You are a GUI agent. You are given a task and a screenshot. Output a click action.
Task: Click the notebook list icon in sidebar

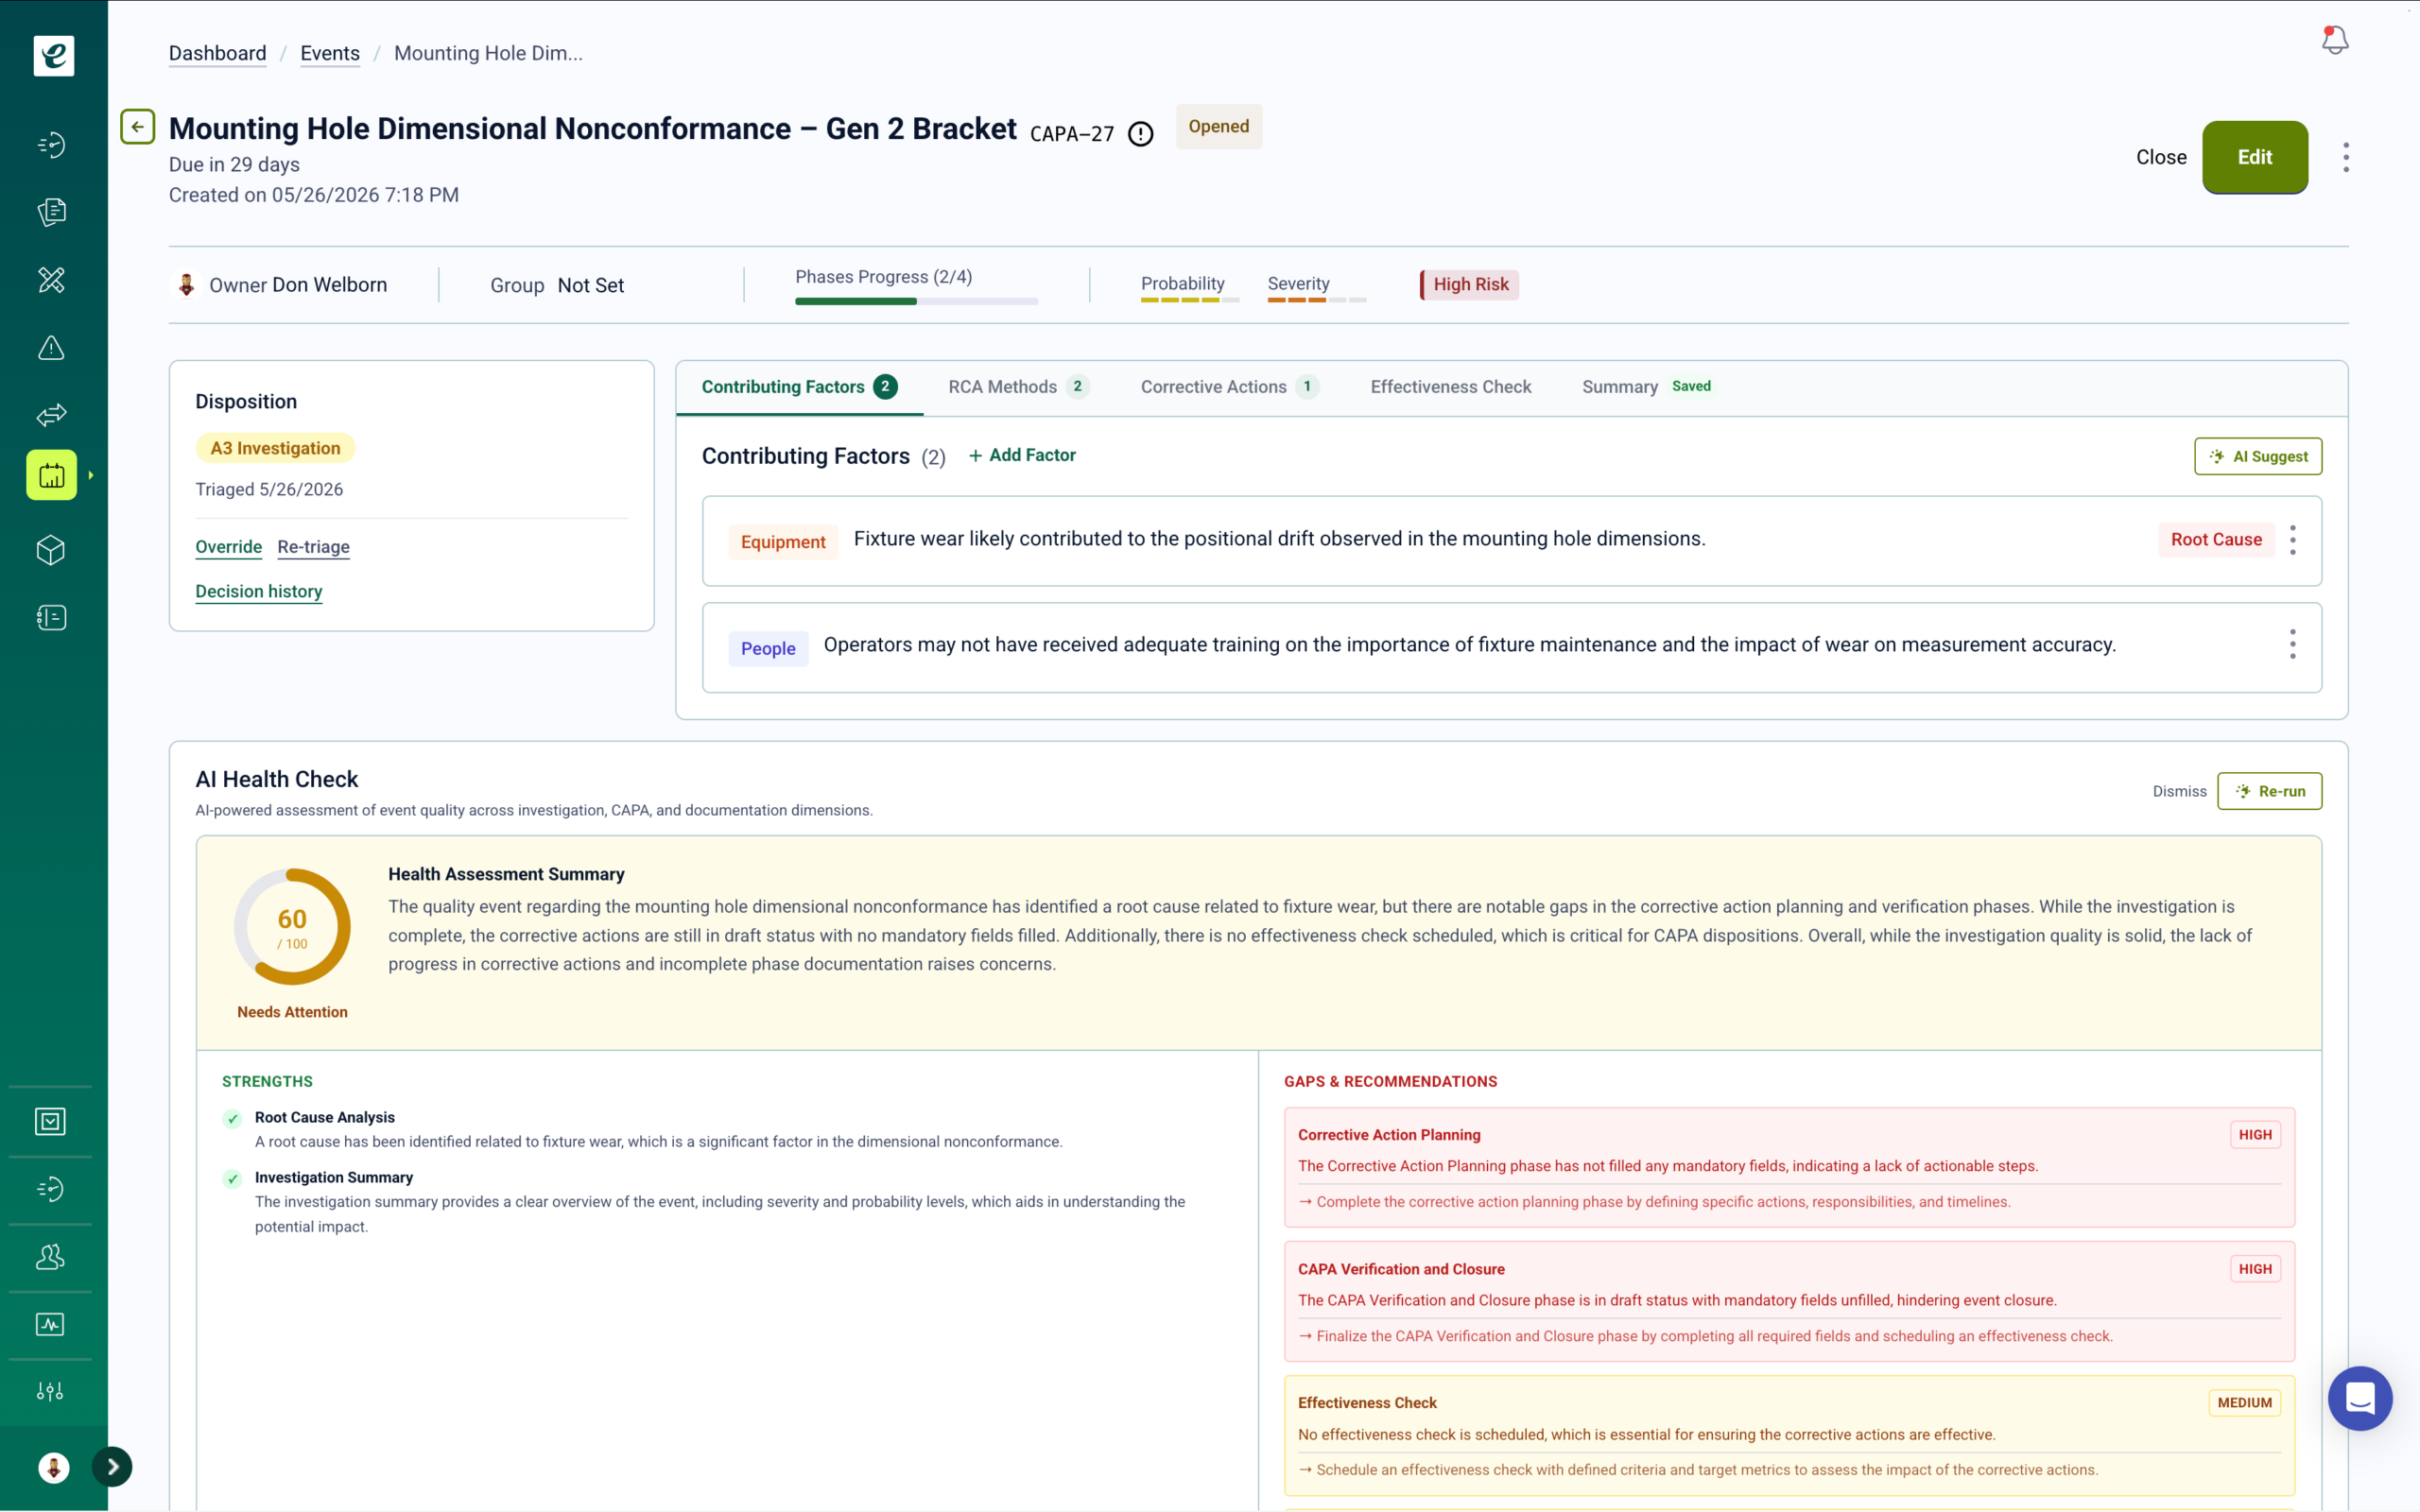coord(51,618)
